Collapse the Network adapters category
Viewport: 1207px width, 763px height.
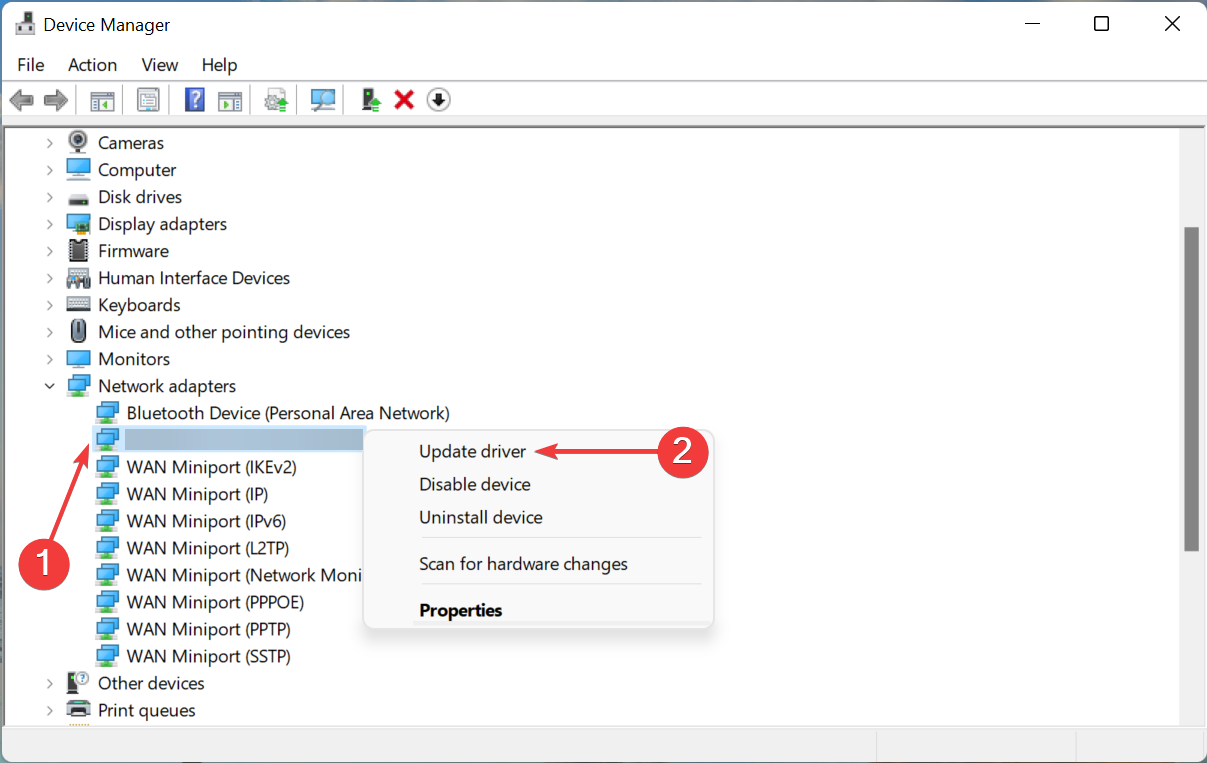(x=50, y=385)
